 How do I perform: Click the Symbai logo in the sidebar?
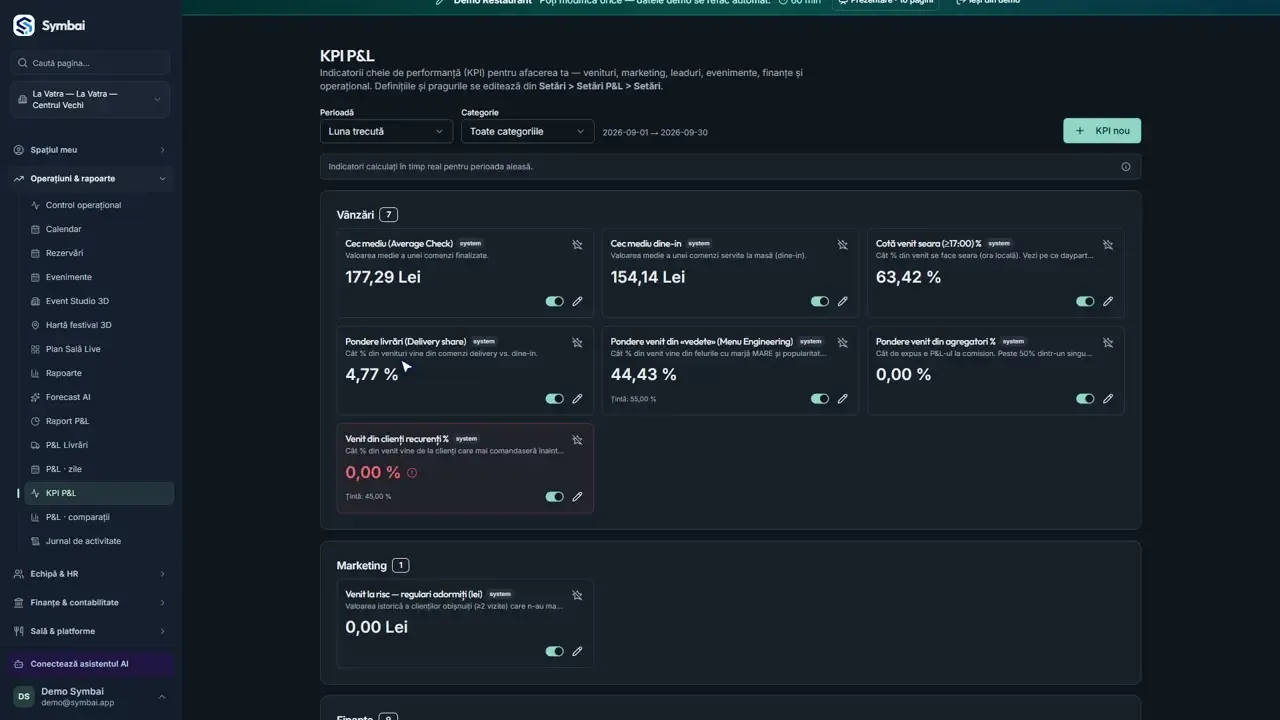(x=24, y=25)
